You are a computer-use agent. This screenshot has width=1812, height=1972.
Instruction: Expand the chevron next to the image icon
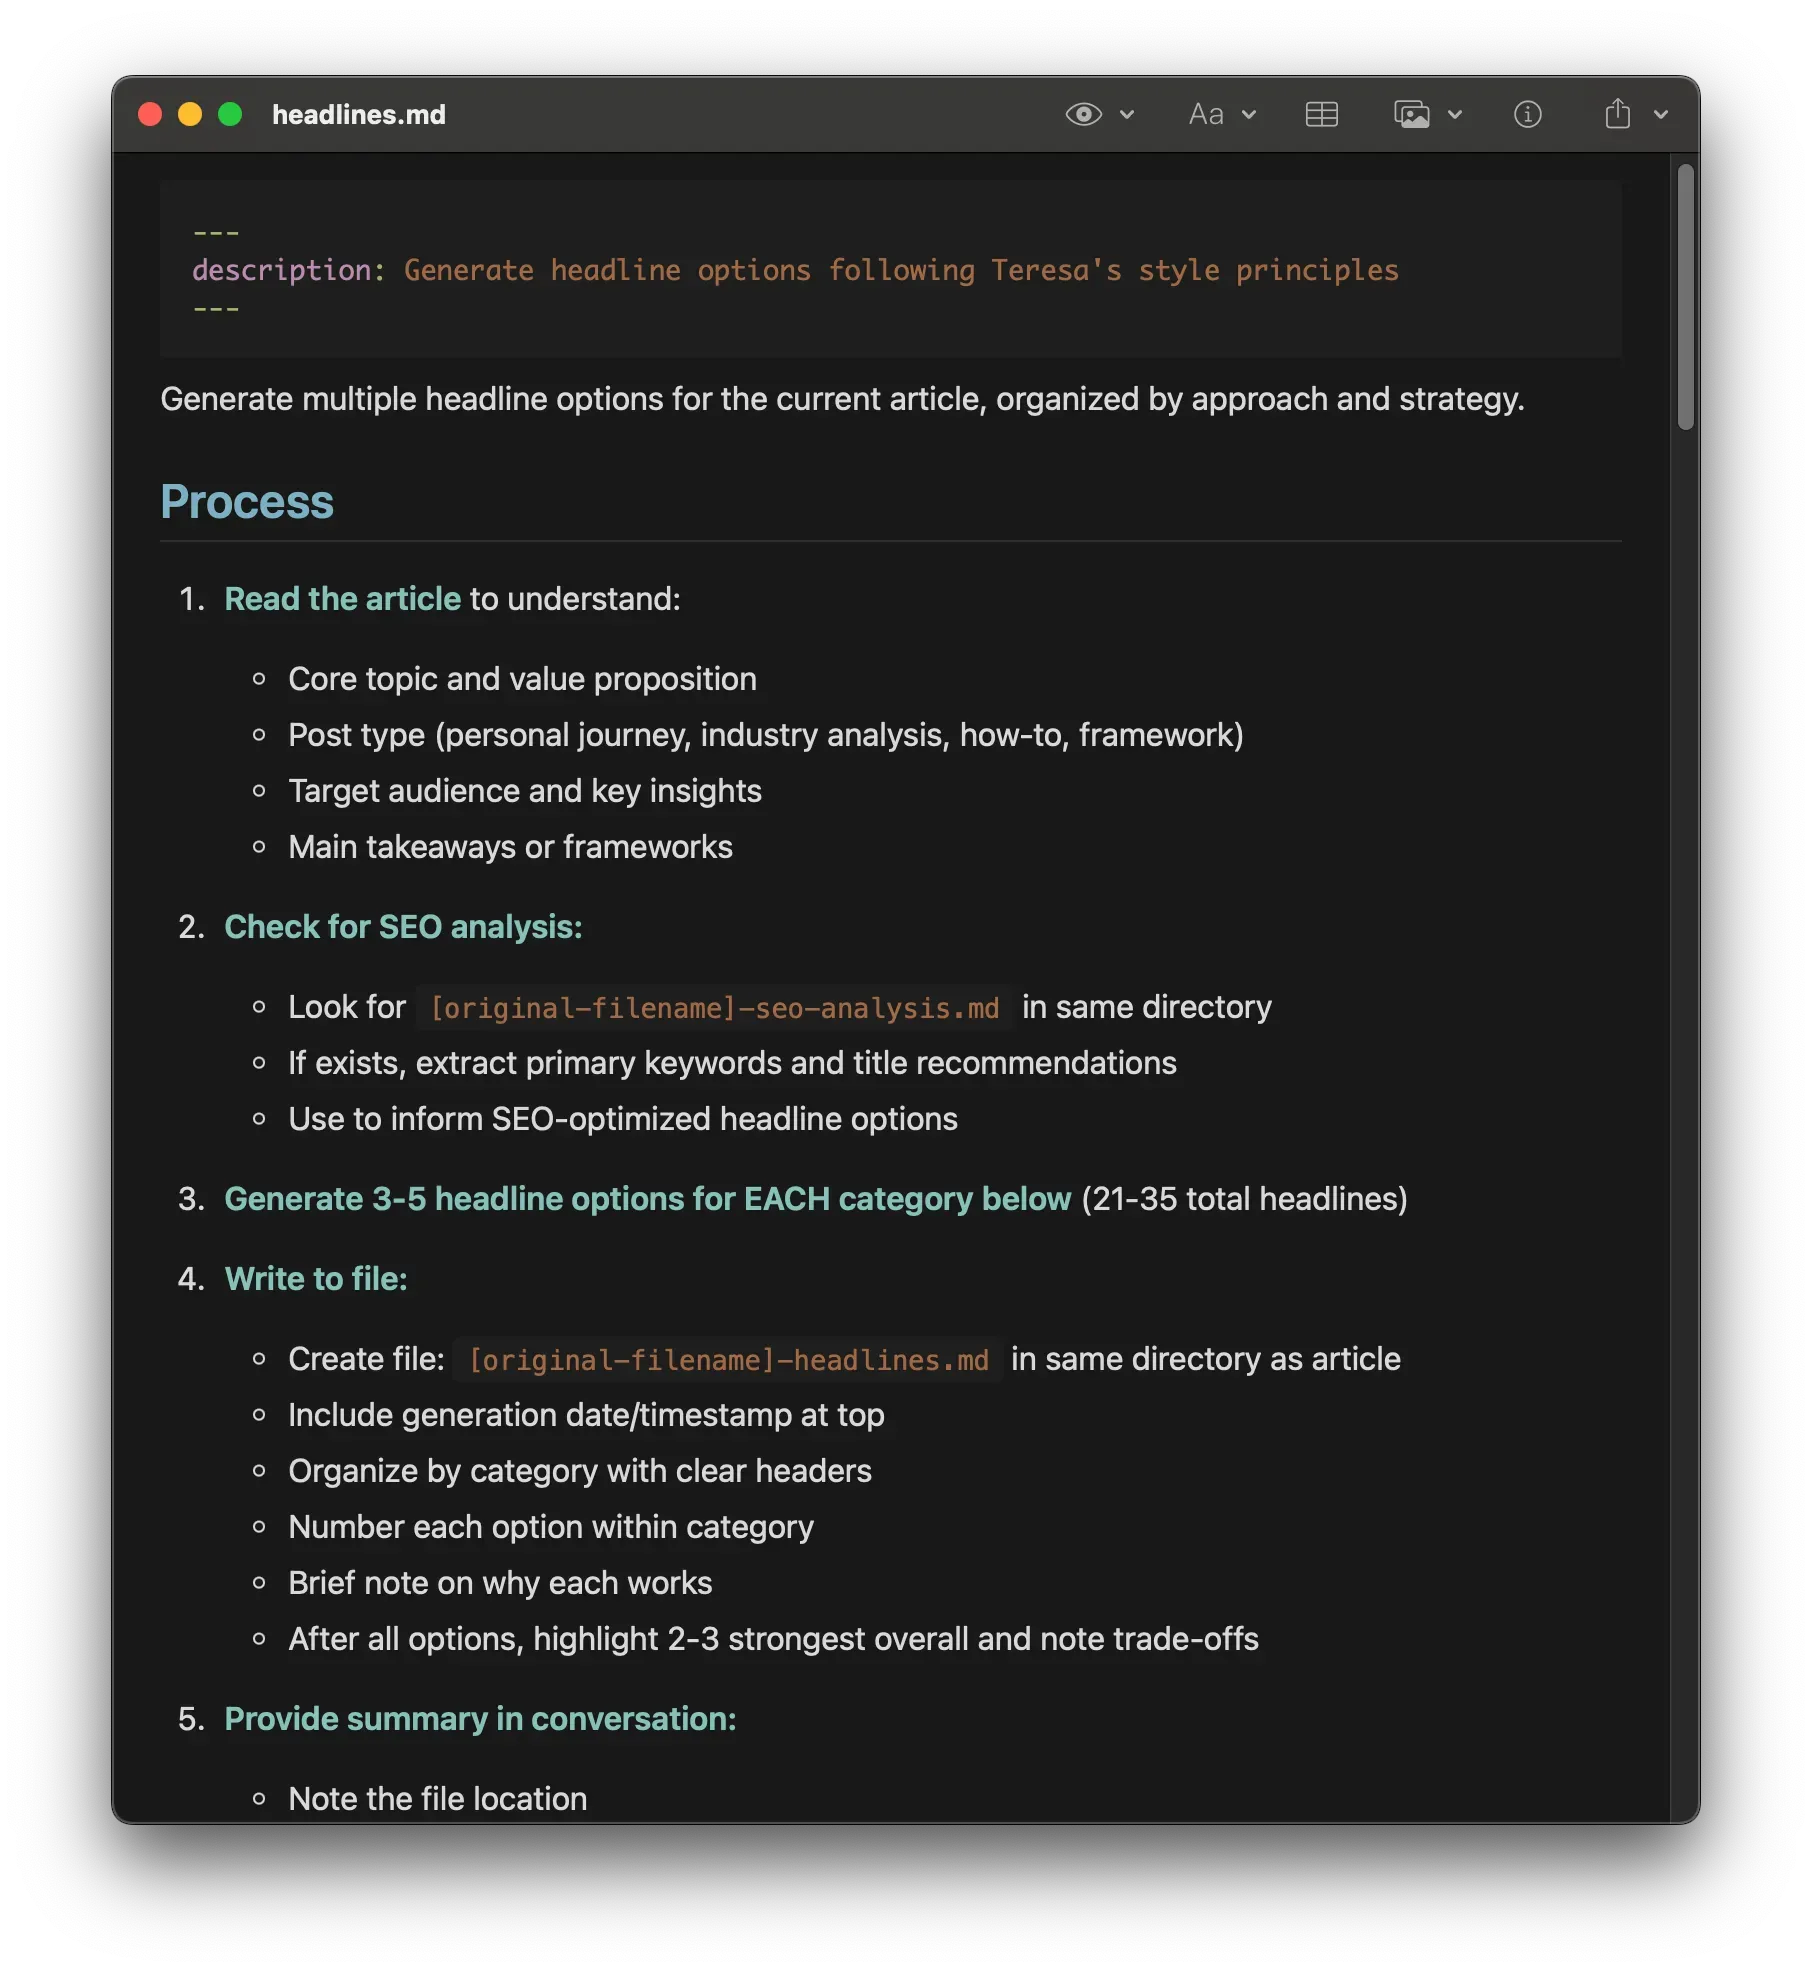coord(1452,115)
